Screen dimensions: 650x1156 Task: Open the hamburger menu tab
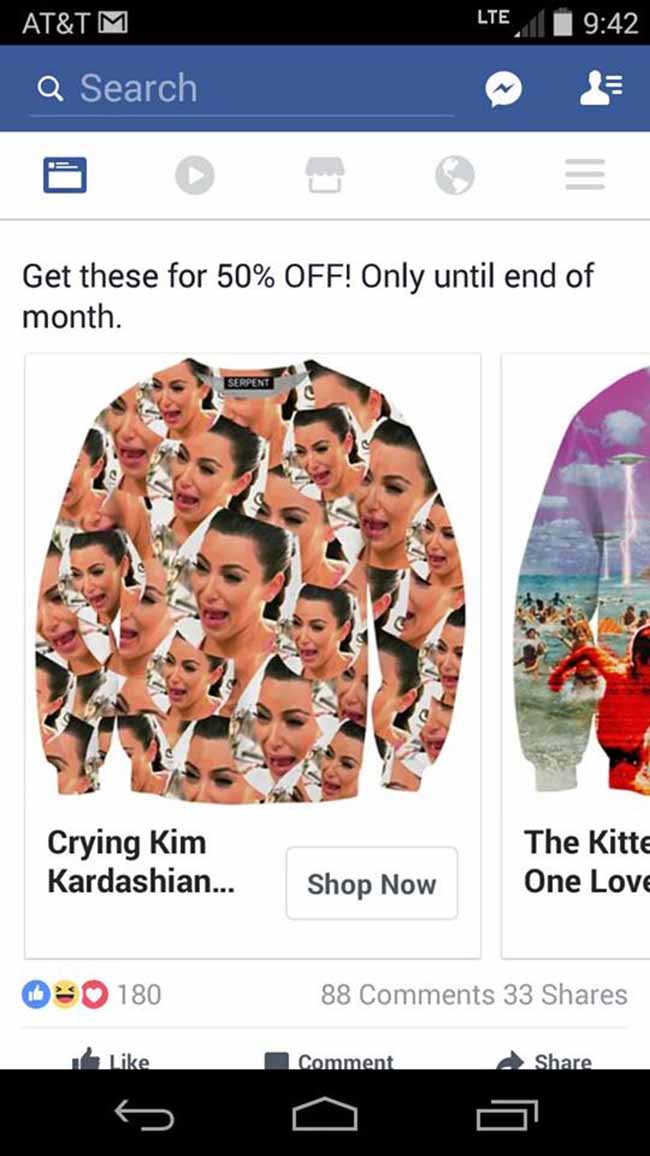tap(585, 175)
